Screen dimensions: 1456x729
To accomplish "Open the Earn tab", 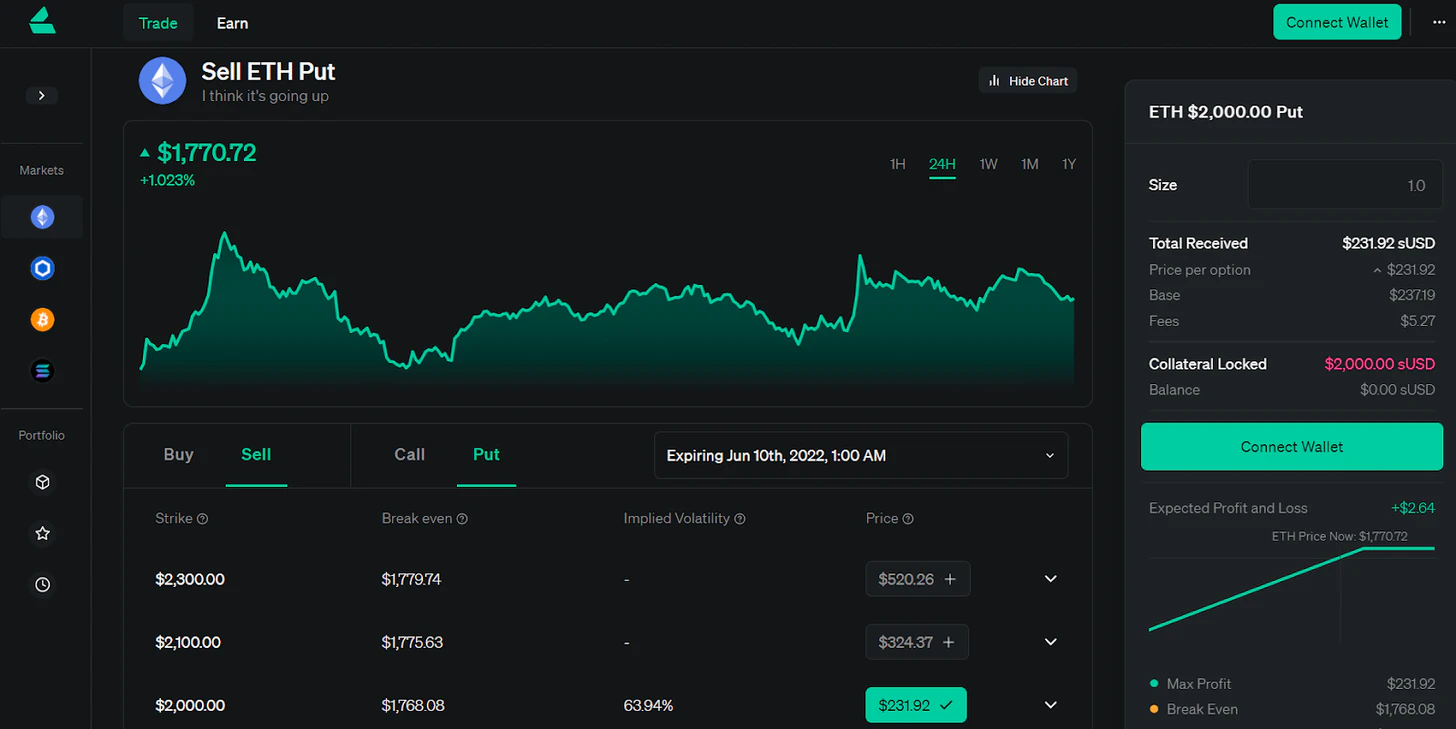I will 232,23.
